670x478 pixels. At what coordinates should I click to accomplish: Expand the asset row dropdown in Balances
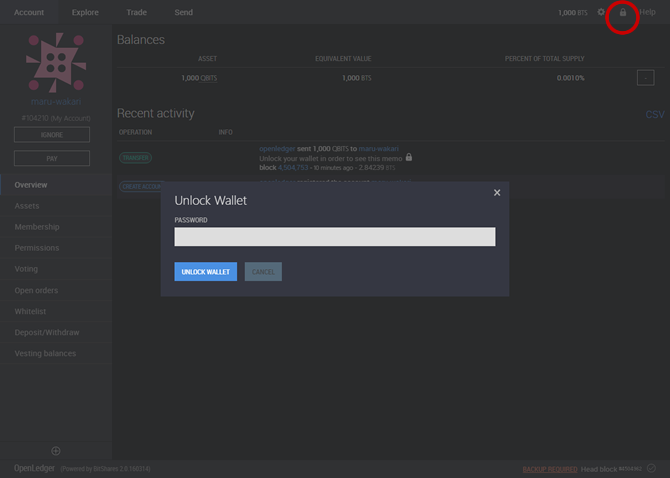pyautogui.click(x=645, y=78)
